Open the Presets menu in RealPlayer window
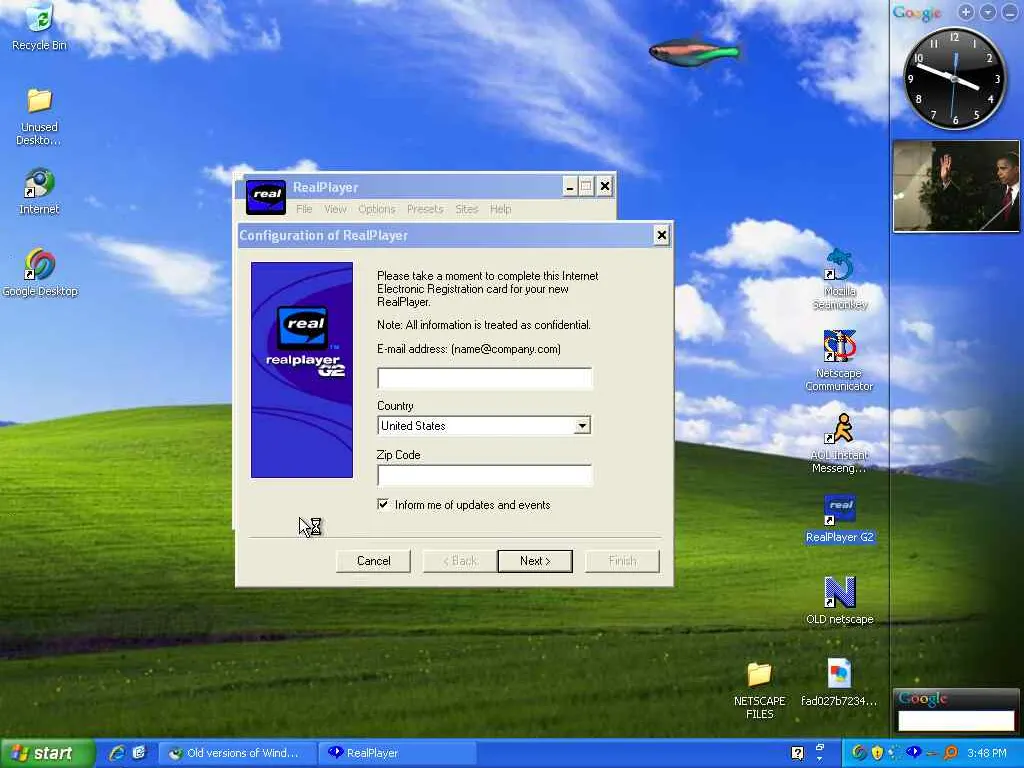The image size is (1024, 768). [x=424, y=209]
